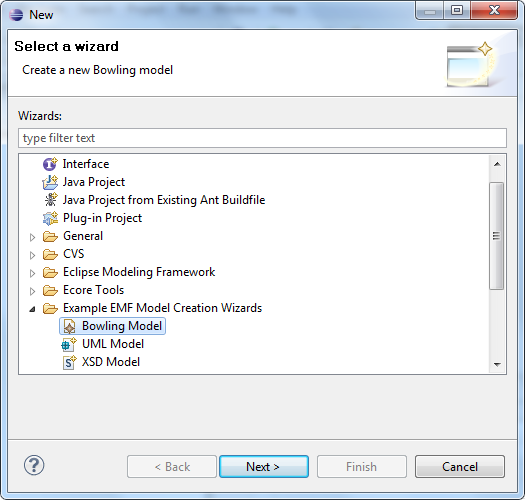Select the XSD Model entry

point(111,362)
